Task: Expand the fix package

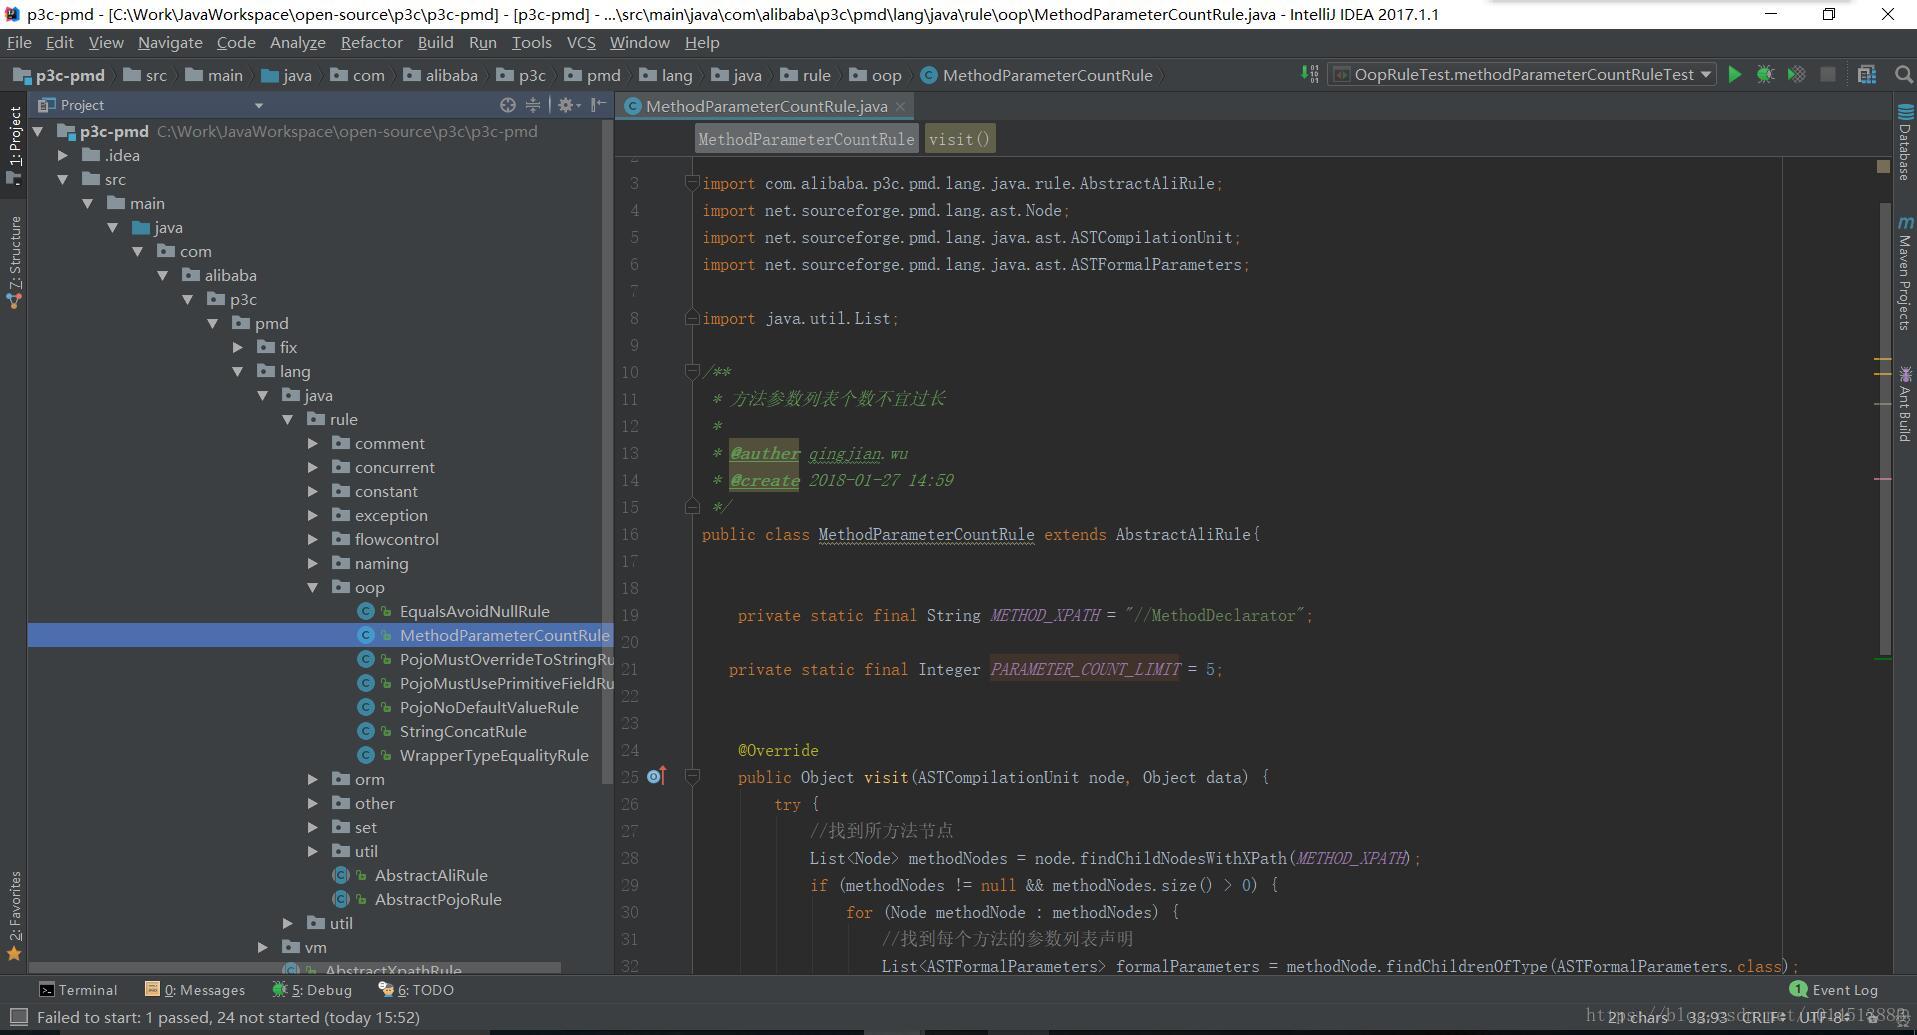Action: pyautogui.click(x=238, y=347)
